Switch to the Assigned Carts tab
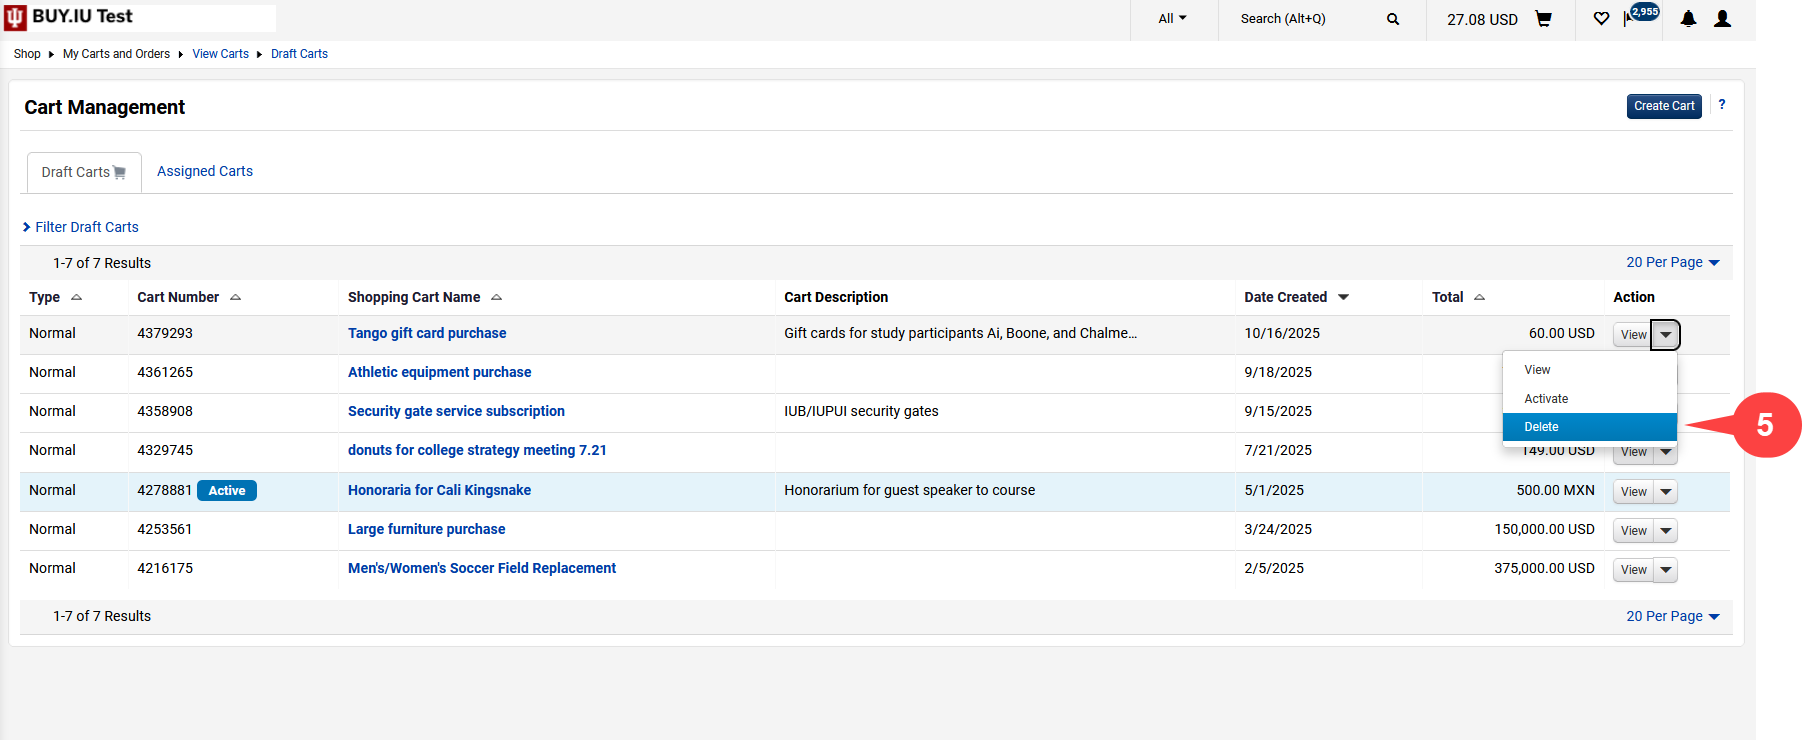This screenshot has width=1804, height=740. 205,171
